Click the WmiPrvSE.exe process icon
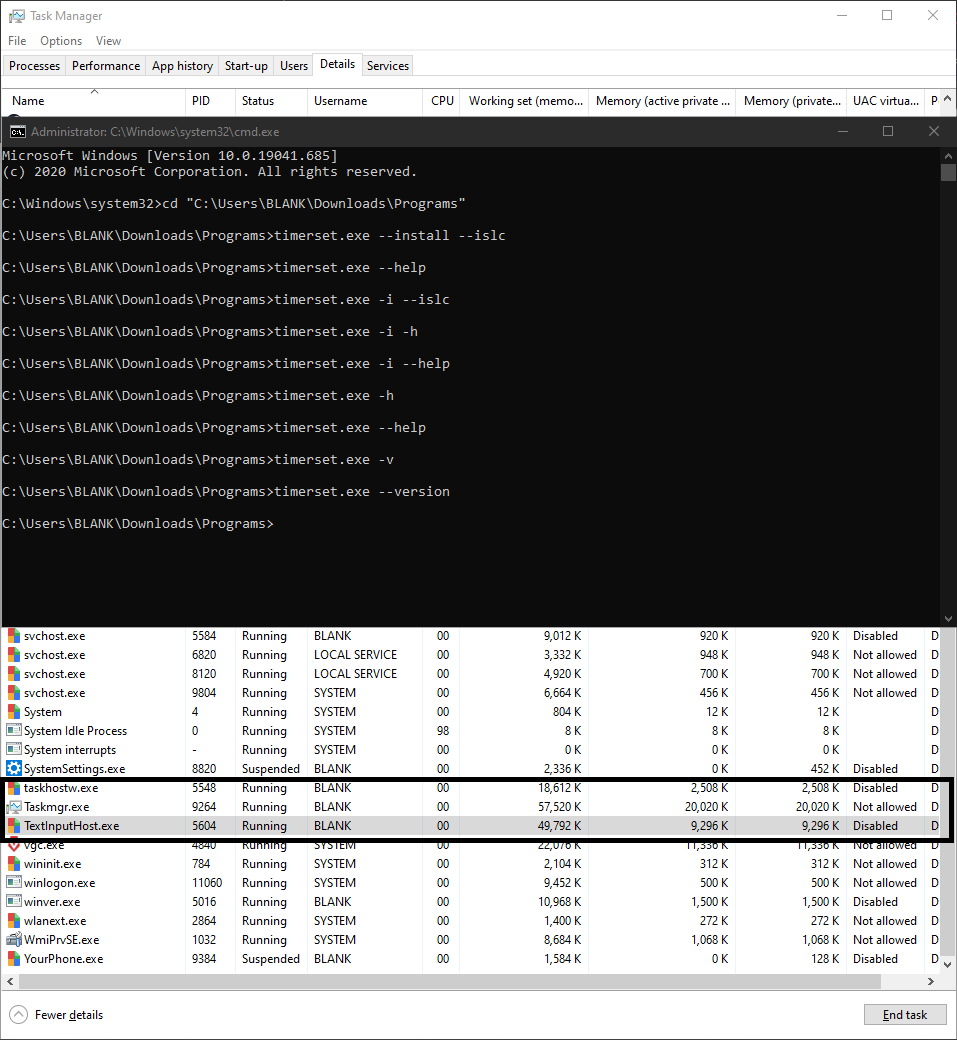 (13, 940)
